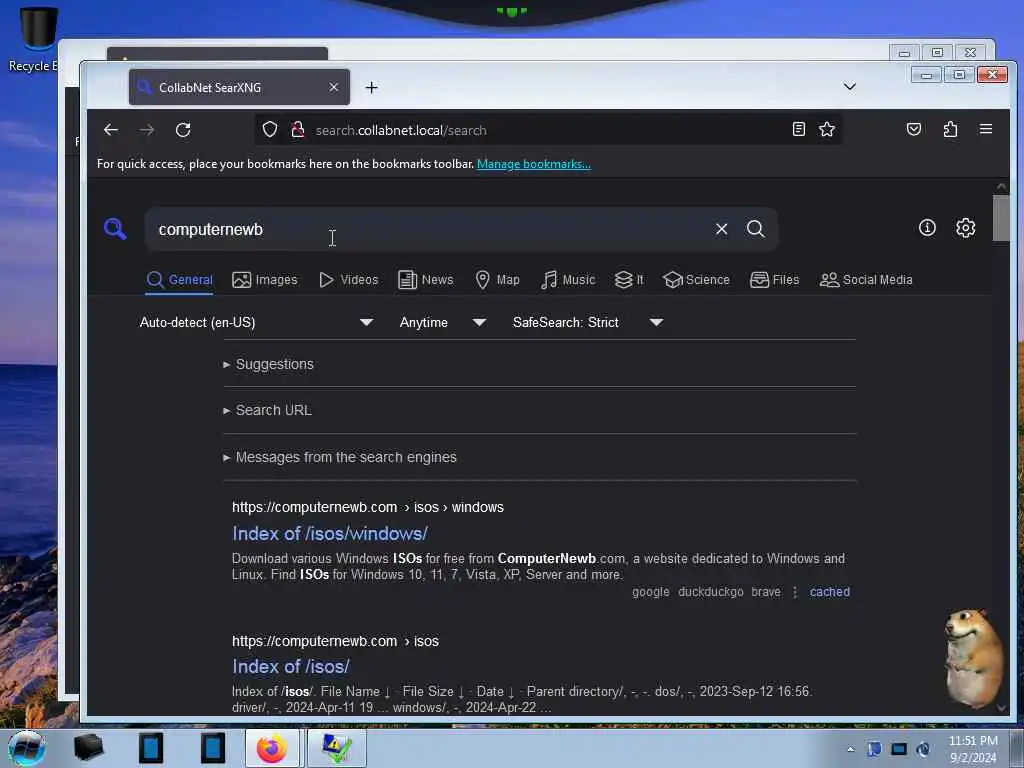Switch to the Music category tab

(568, 280)
